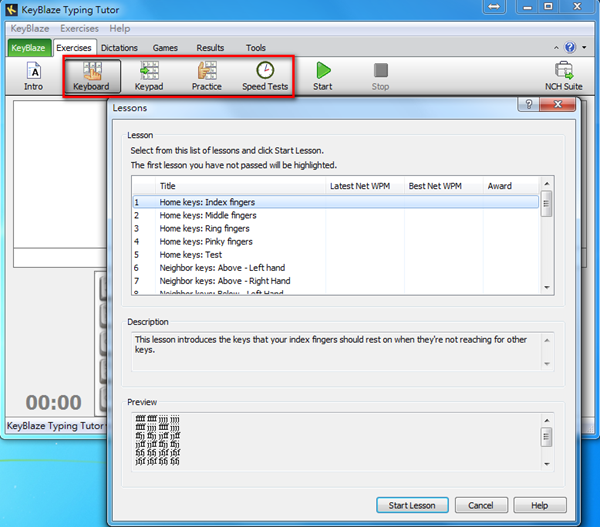The image size is (600, 527).
Task: Click the Start Lesson button
Action: pos(412,505)
